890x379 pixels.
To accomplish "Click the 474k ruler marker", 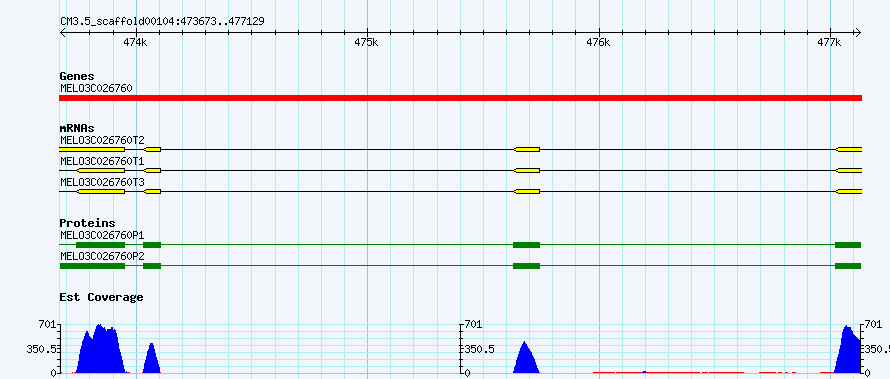I will click(x=135, y=42).
